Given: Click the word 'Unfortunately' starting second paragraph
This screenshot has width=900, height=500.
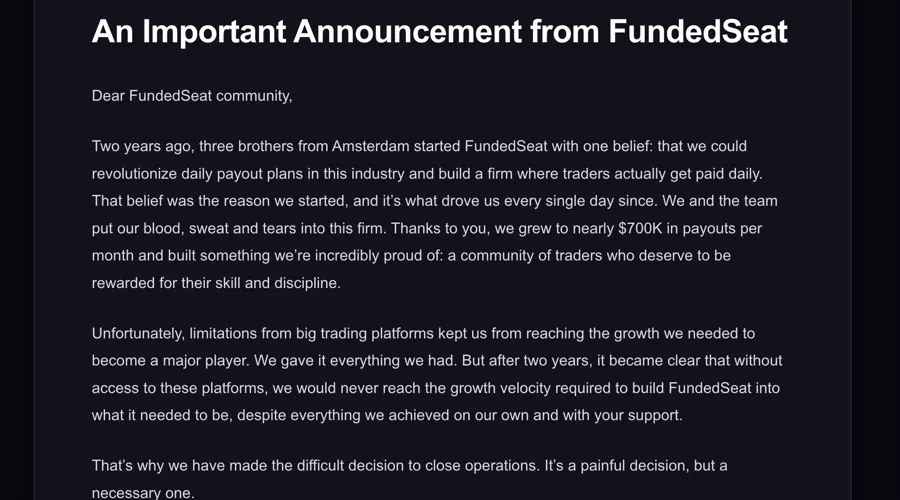Looking at the screenshot, I should [138, 334].
